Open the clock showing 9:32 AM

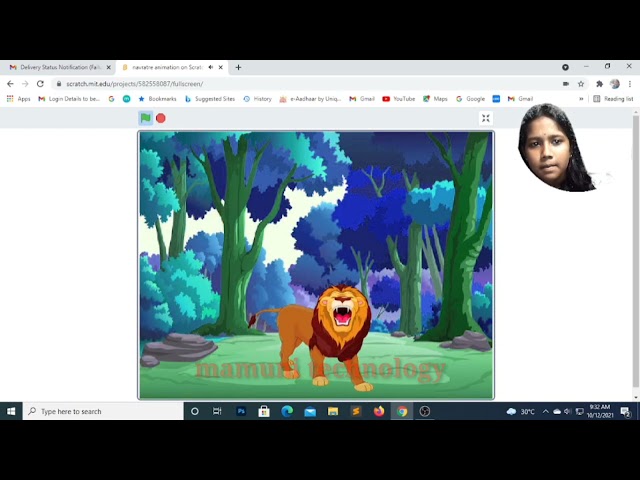(600, 411)
